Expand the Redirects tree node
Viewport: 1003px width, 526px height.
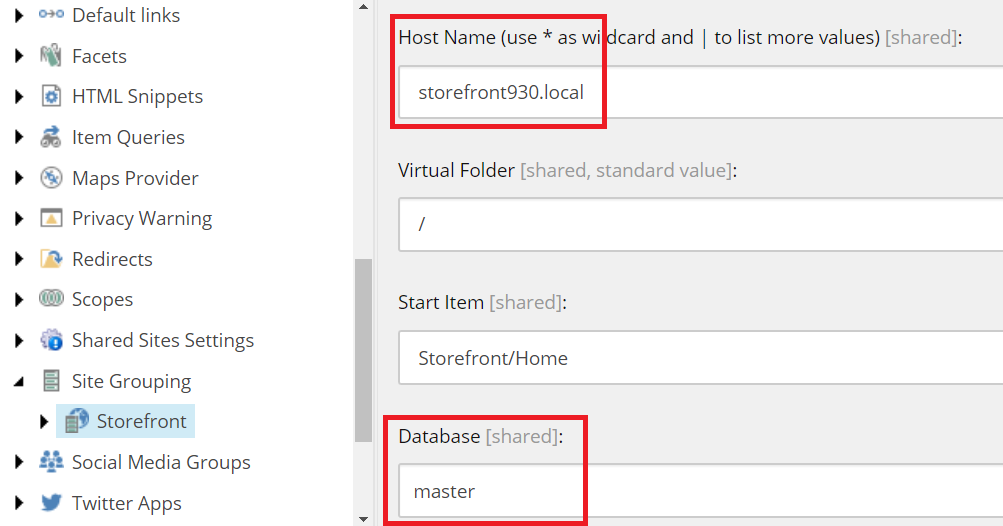(x=19, y=260)
